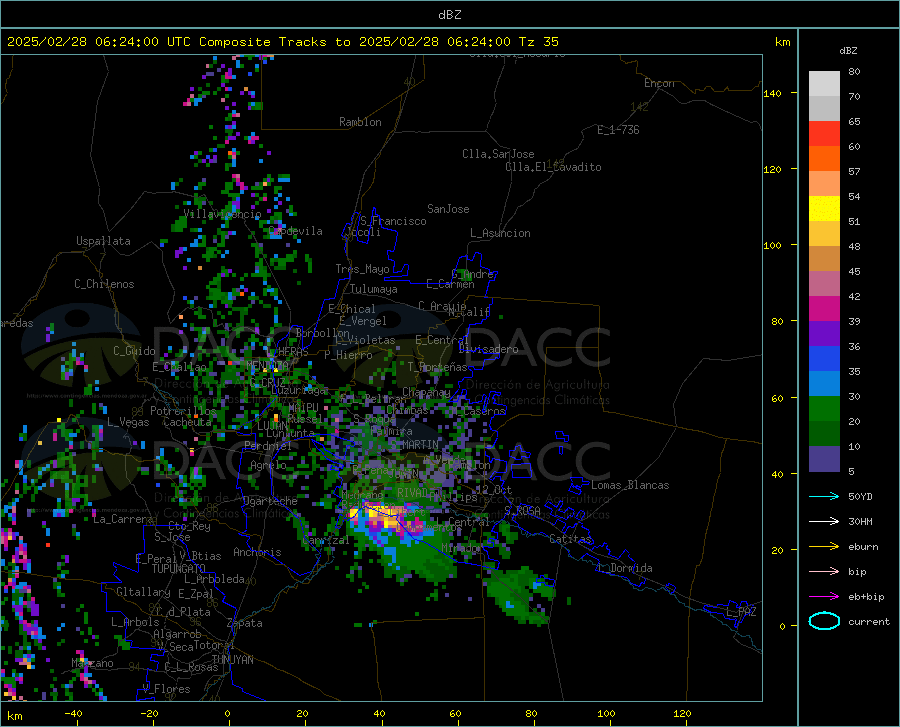Click the 'L_Vegas' map label

pos(128,422)
